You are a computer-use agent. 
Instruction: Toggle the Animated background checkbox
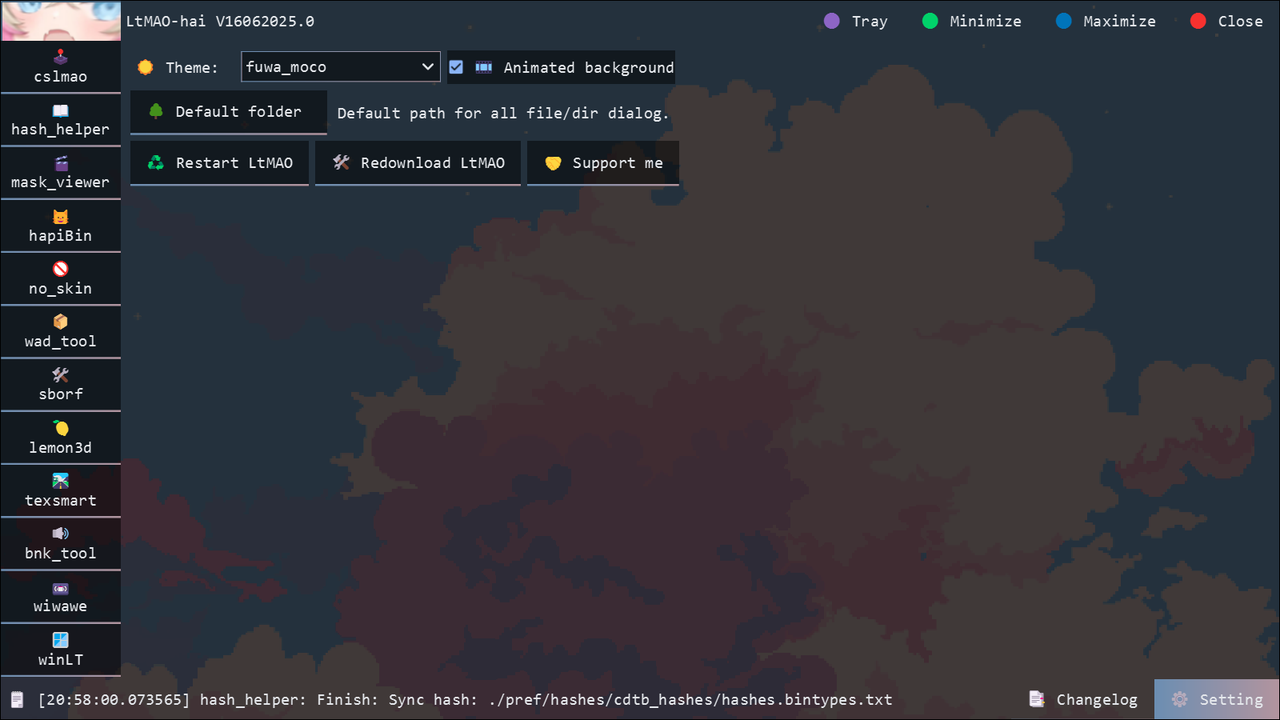pyautogui.click(x=456, y=67)
